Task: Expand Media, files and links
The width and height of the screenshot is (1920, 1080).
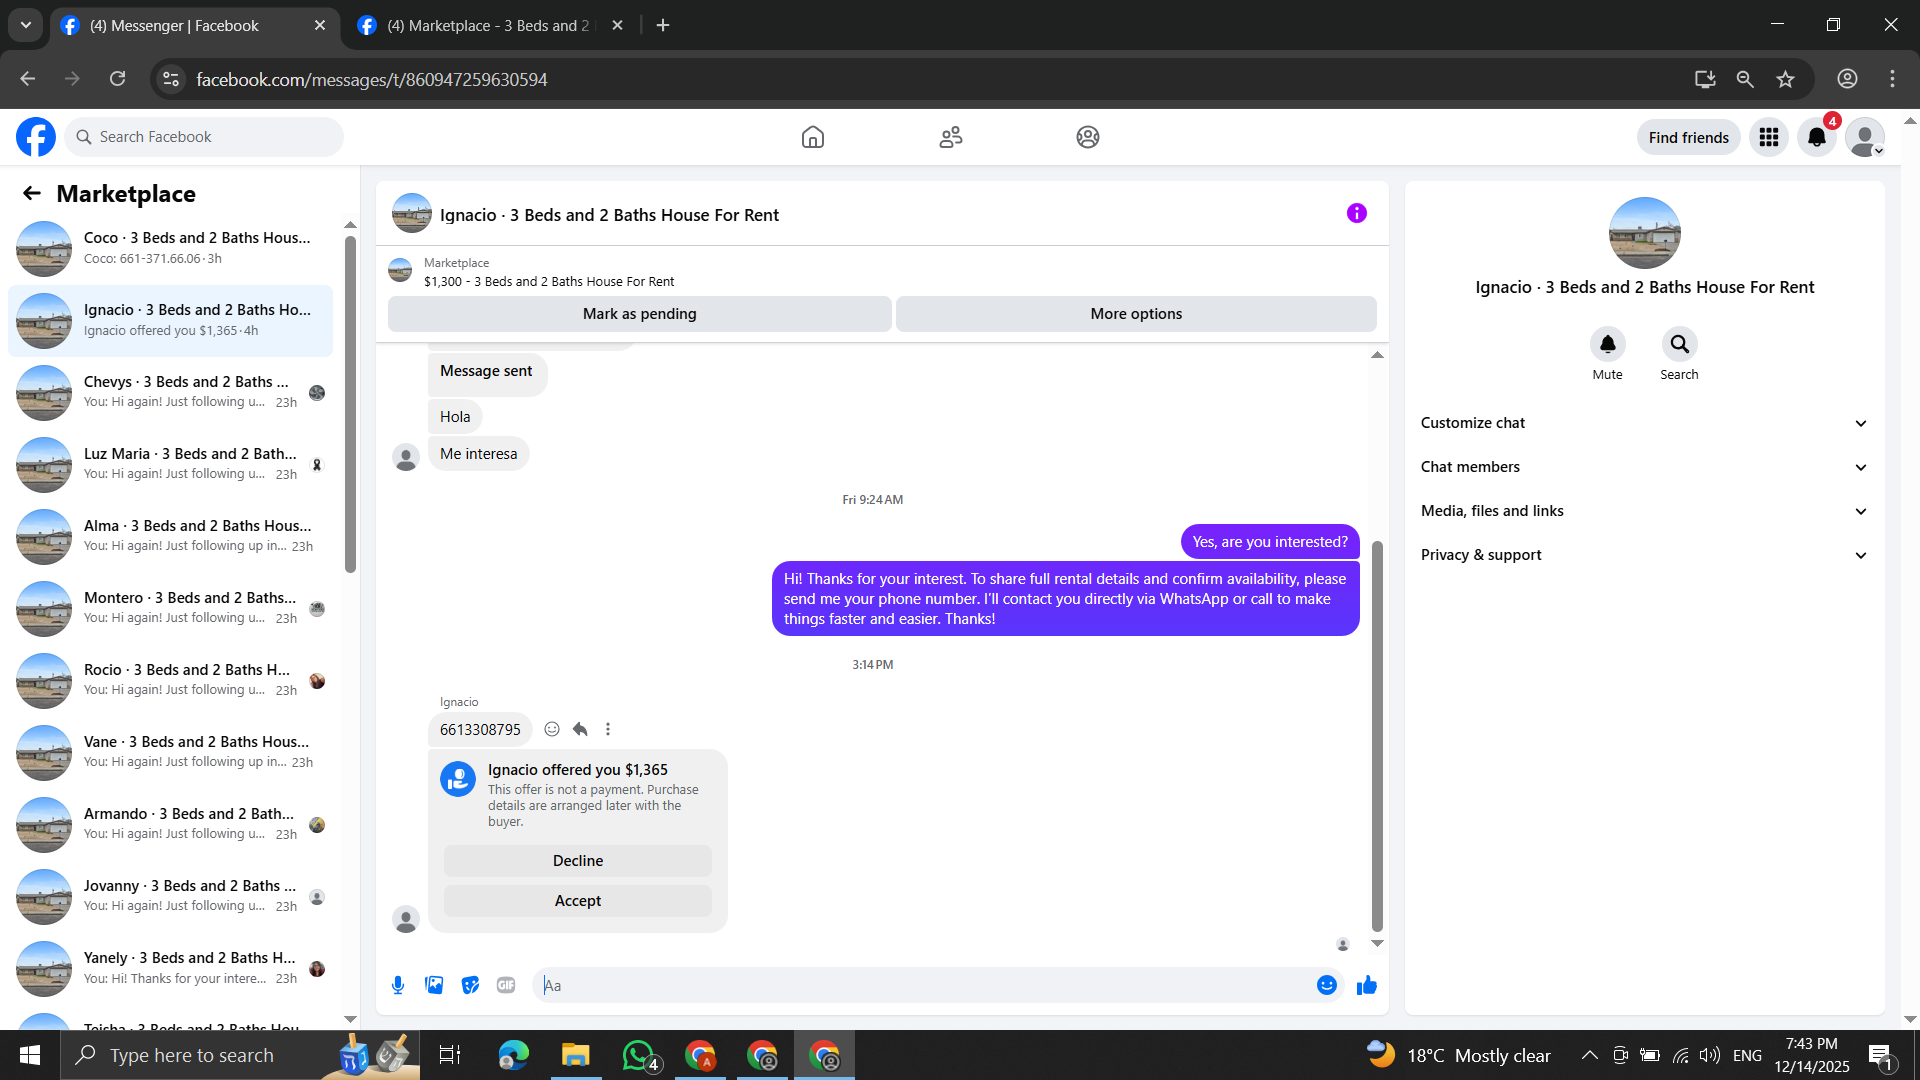Action: coord(1644,511)
